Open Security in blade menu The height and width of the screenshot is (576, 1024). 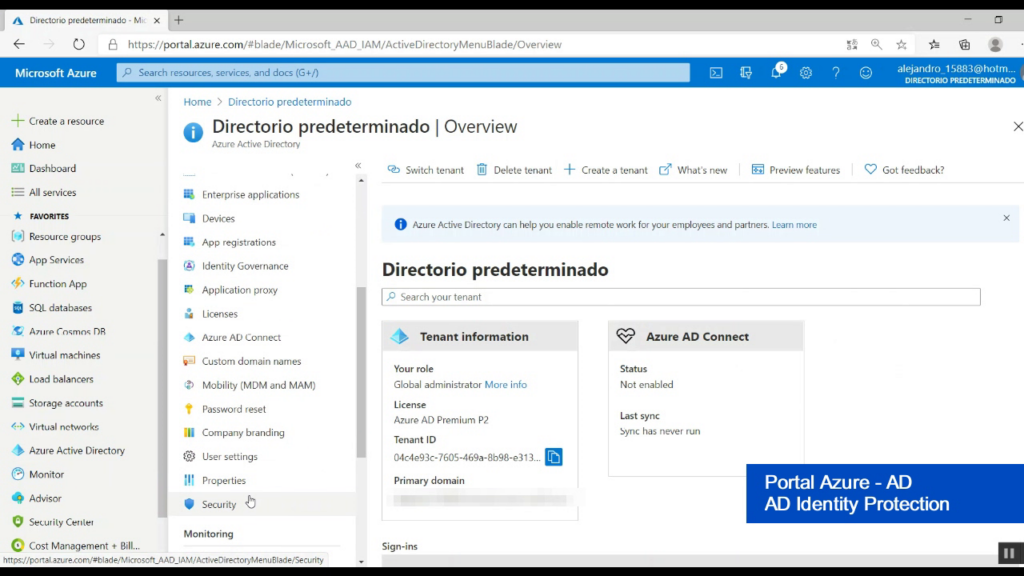click(x=219, y=504)
